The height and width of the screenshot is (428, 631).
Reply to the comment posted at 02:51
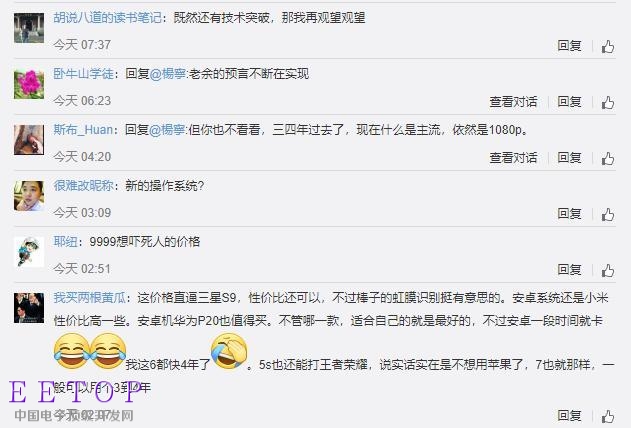coord(569,270)
